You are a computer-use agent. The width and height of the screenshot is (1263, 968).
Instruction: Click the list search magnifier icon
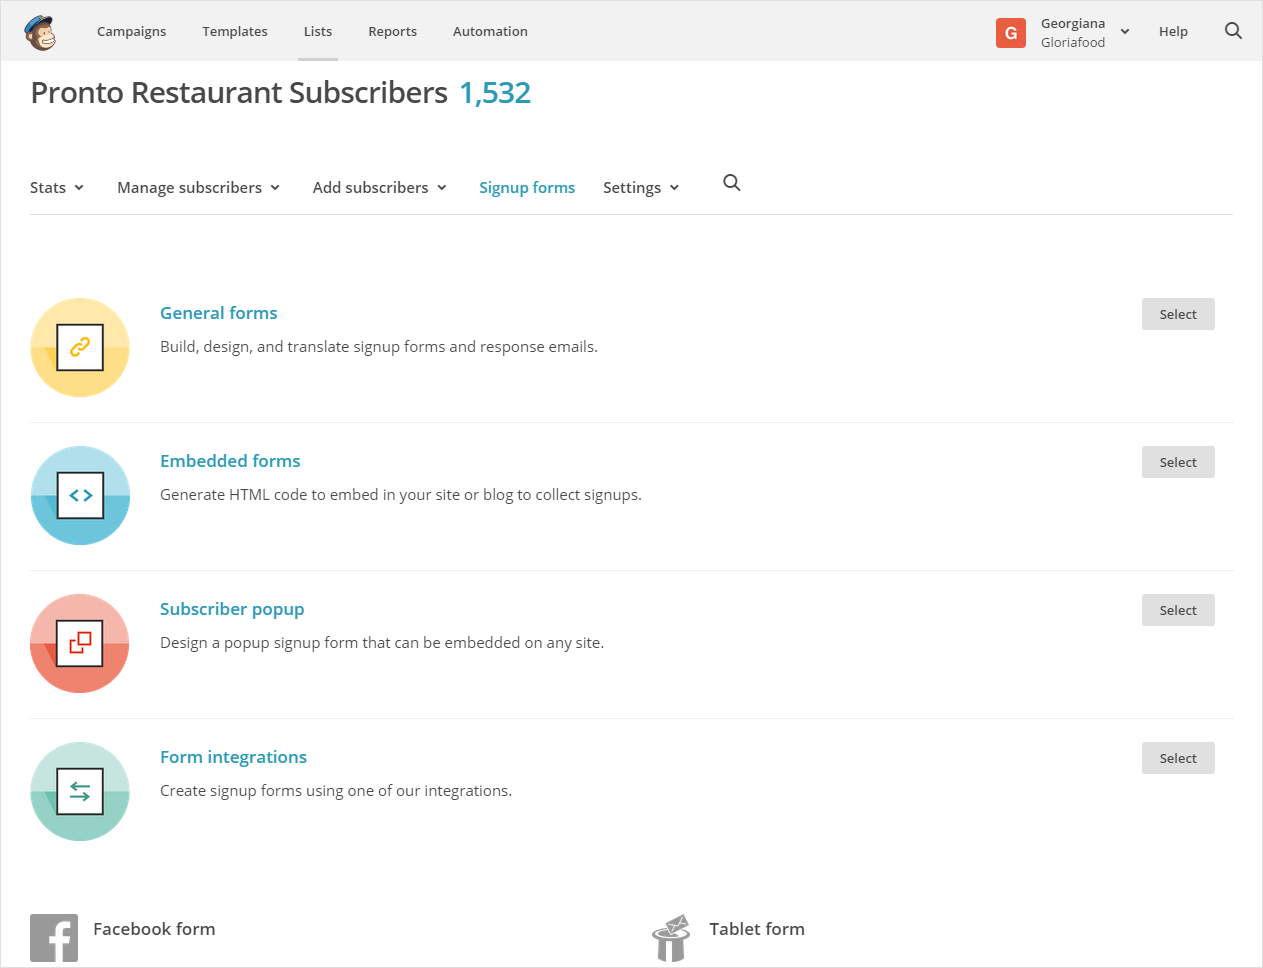pyautogui.click(x=732, y=183)
